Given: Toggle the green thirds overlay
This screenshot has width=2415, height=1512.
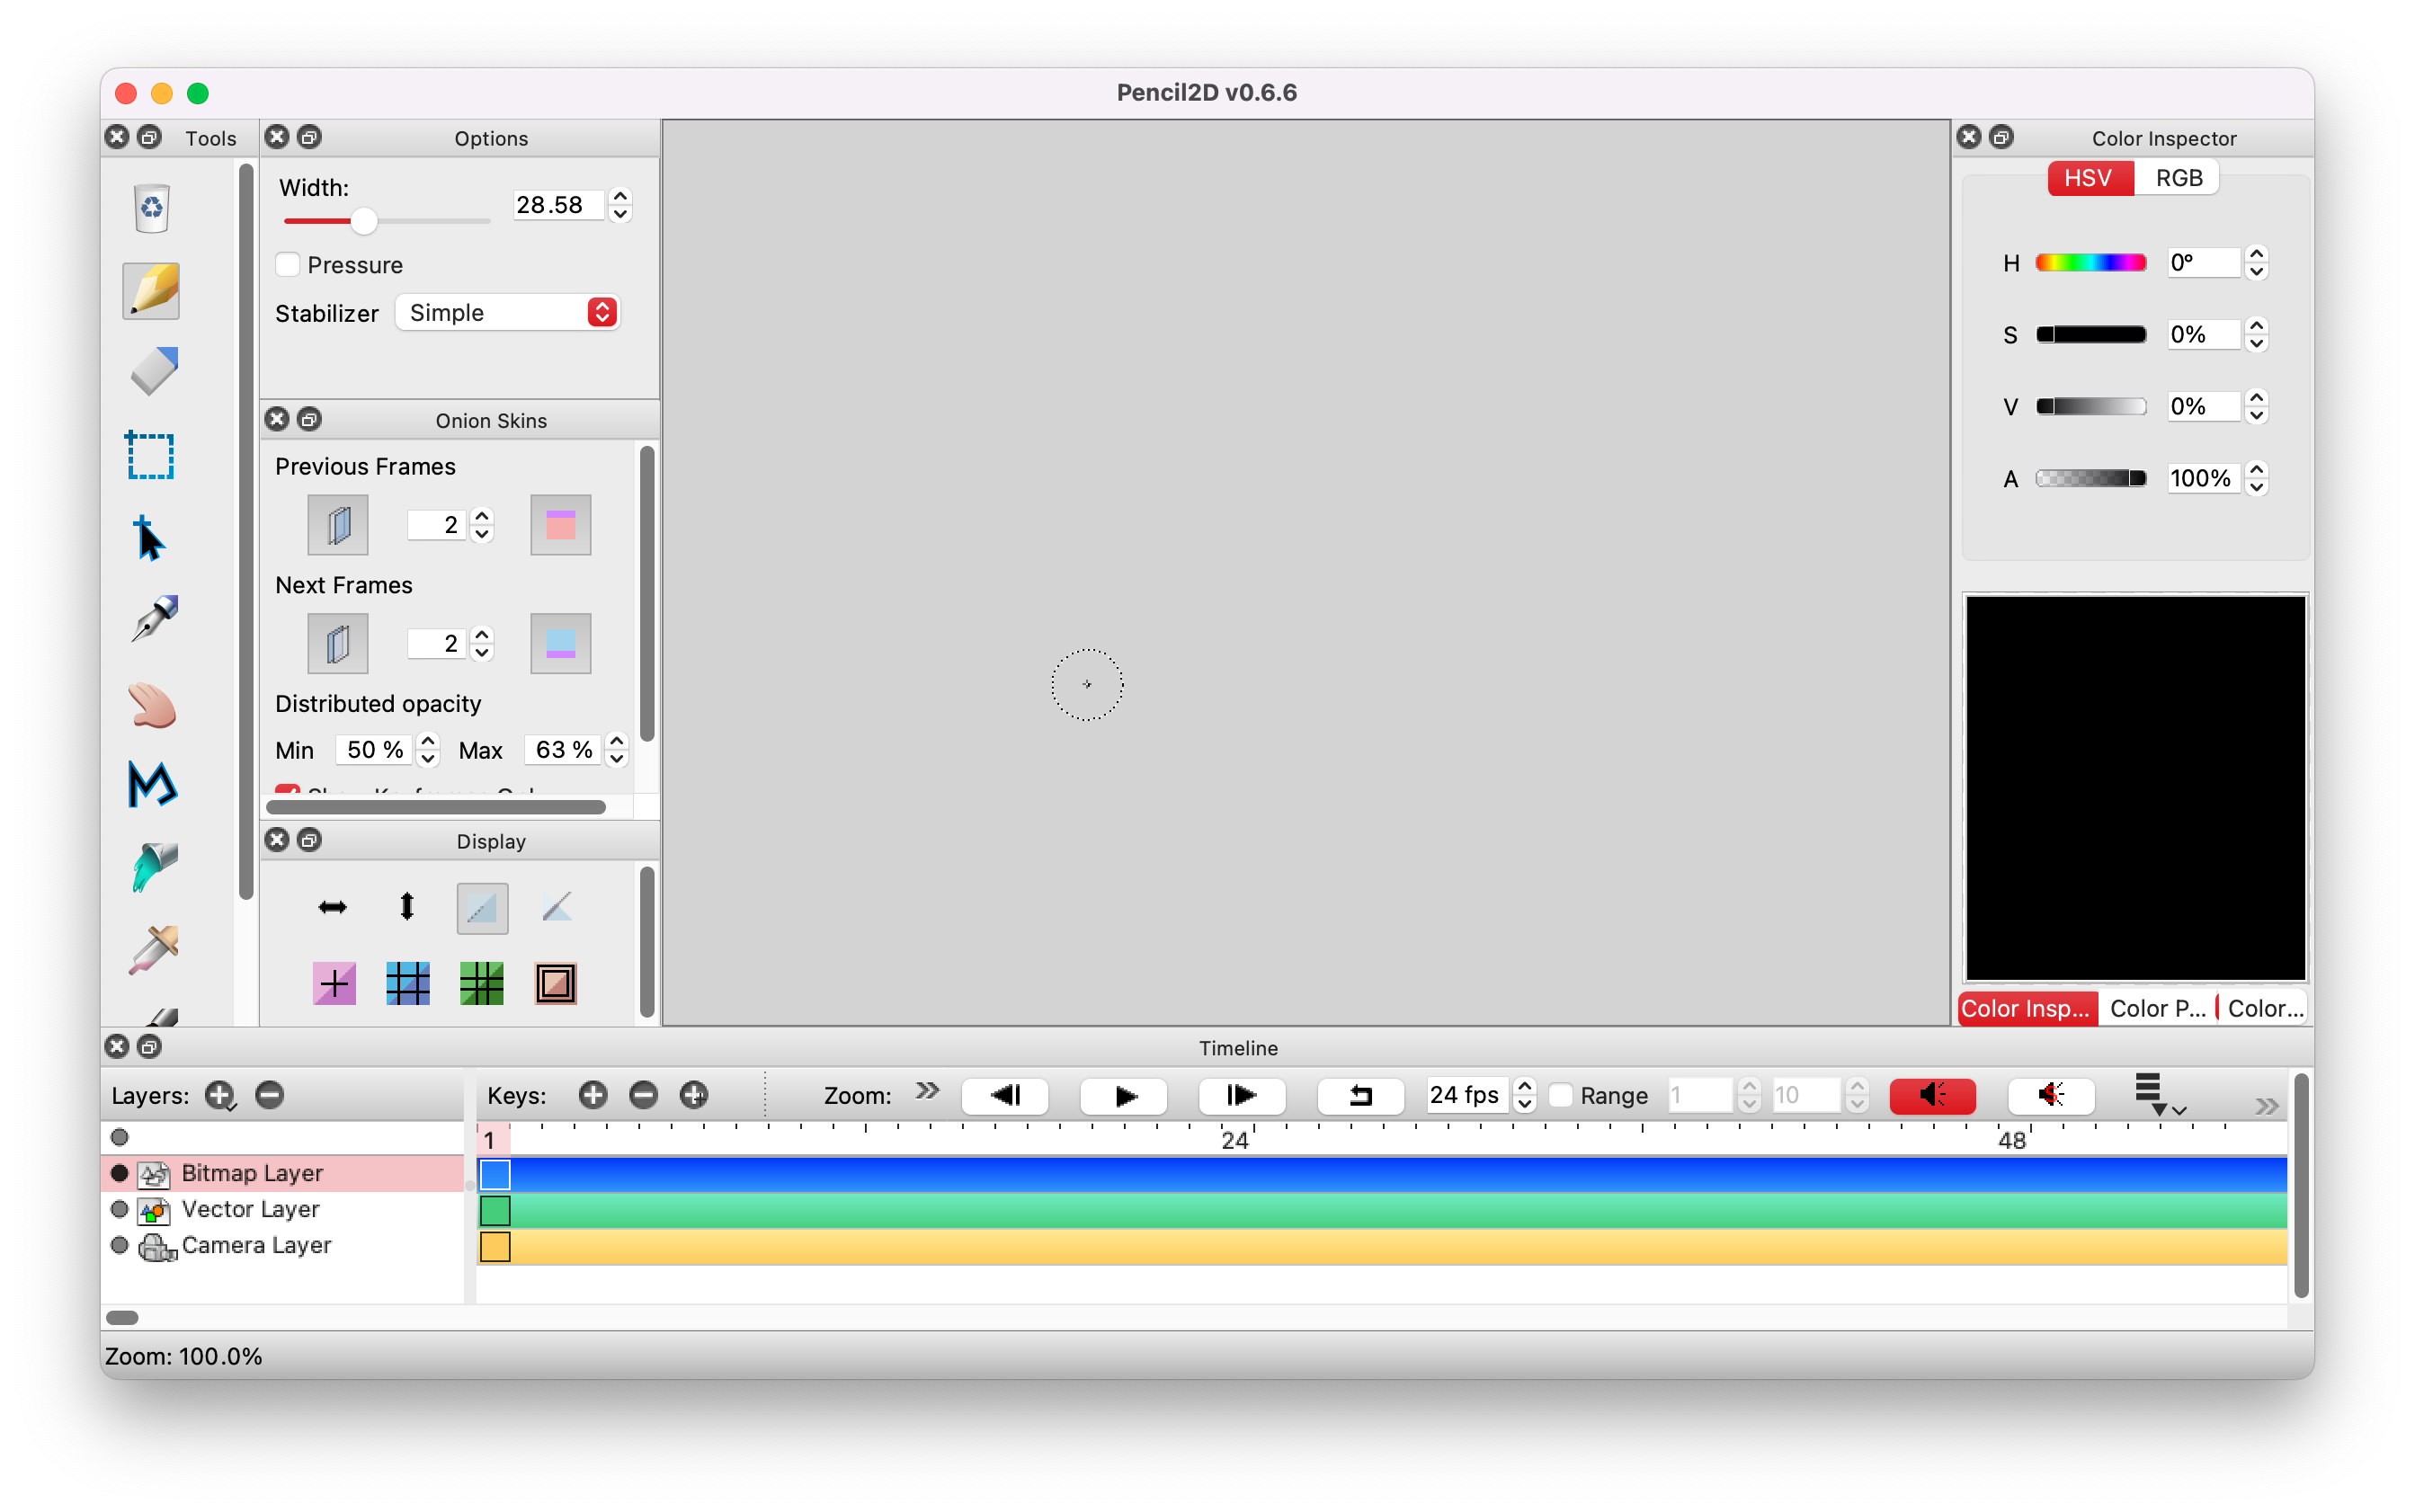Looking at the screenshot, I should click(x=481, y=984).
